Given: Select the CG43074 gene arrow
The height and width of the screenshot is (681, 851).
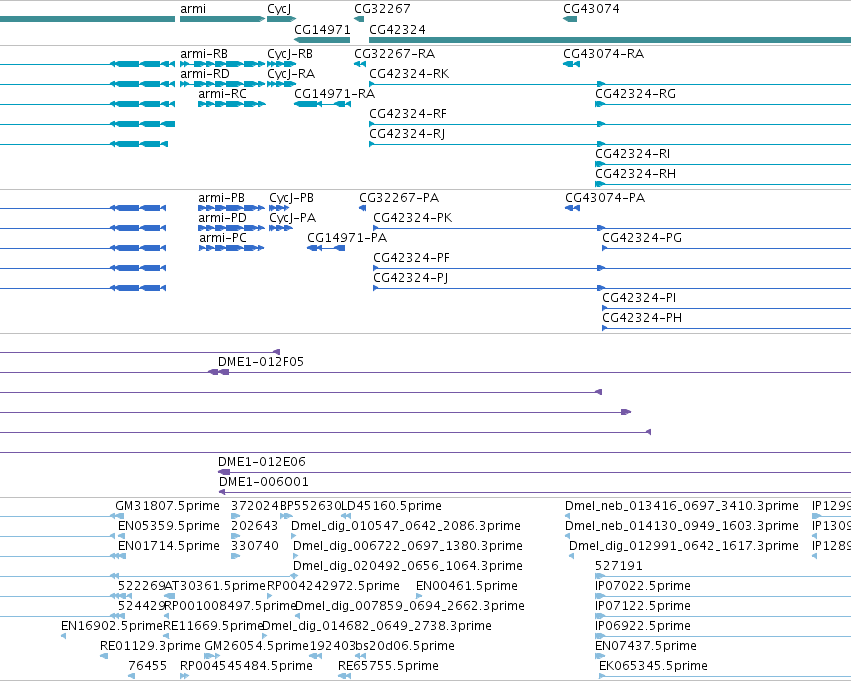Looking at the screenshot, I should coord(570,19).
